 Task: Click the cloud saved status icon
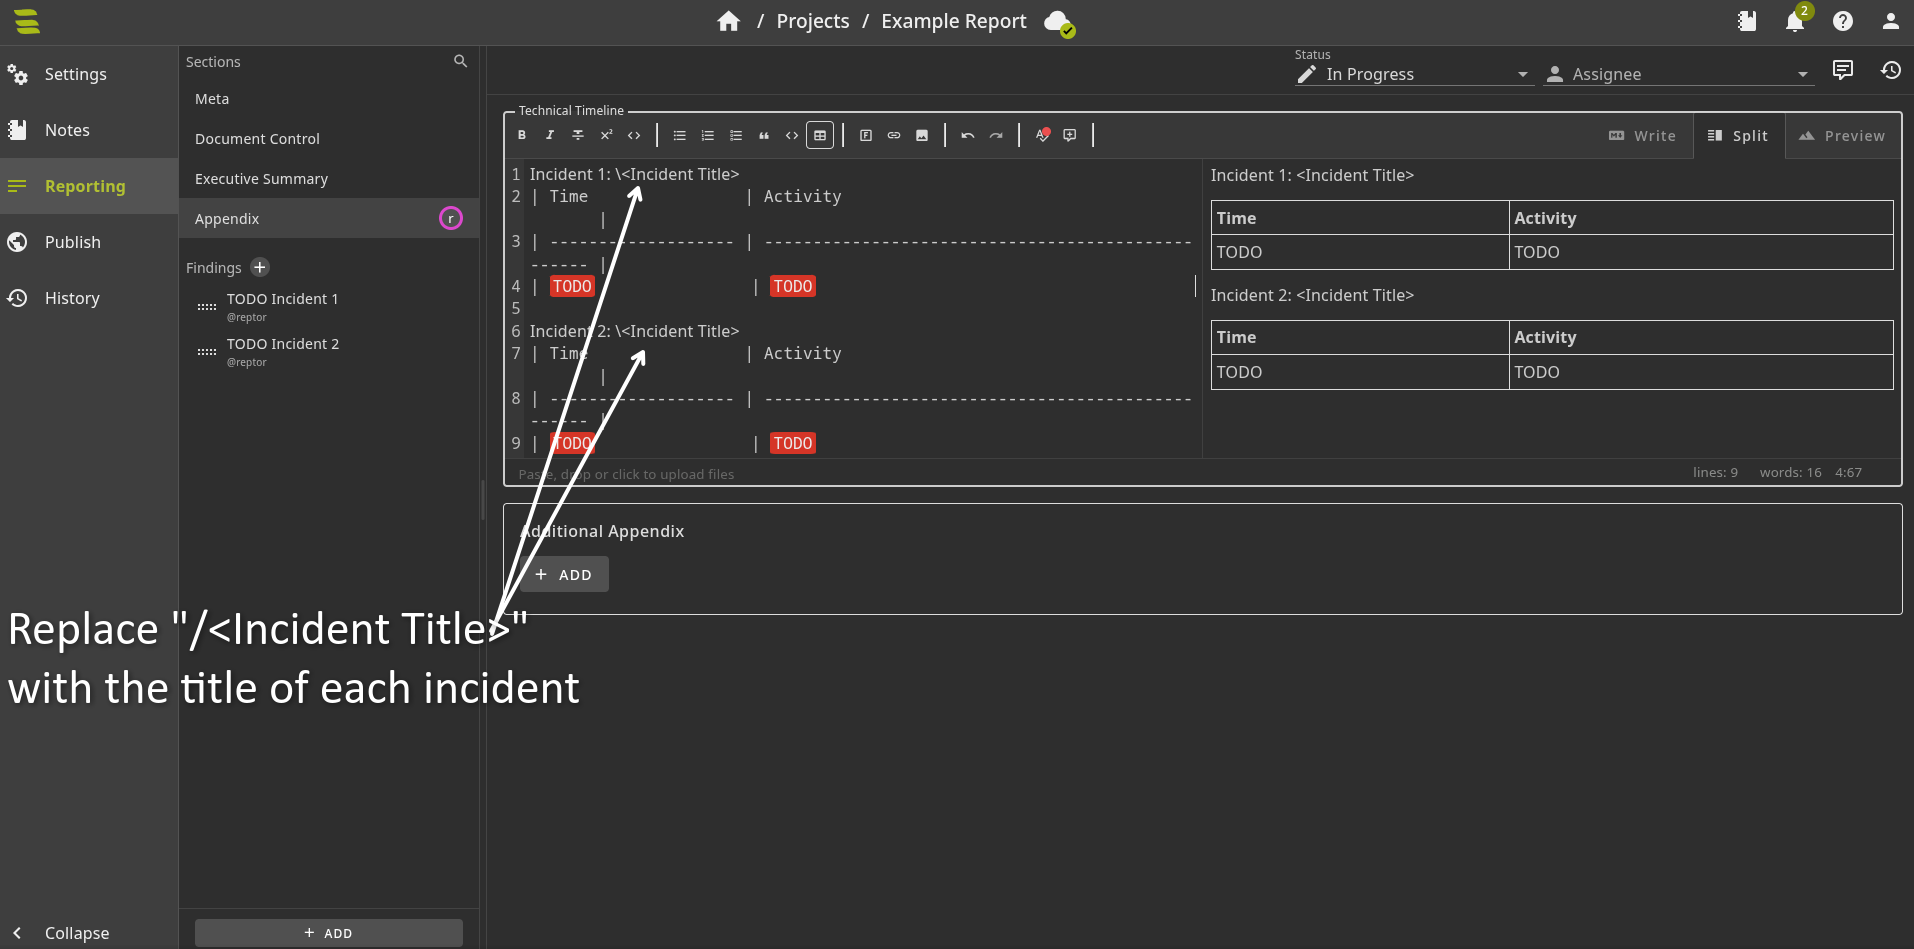pos(1058,22)
